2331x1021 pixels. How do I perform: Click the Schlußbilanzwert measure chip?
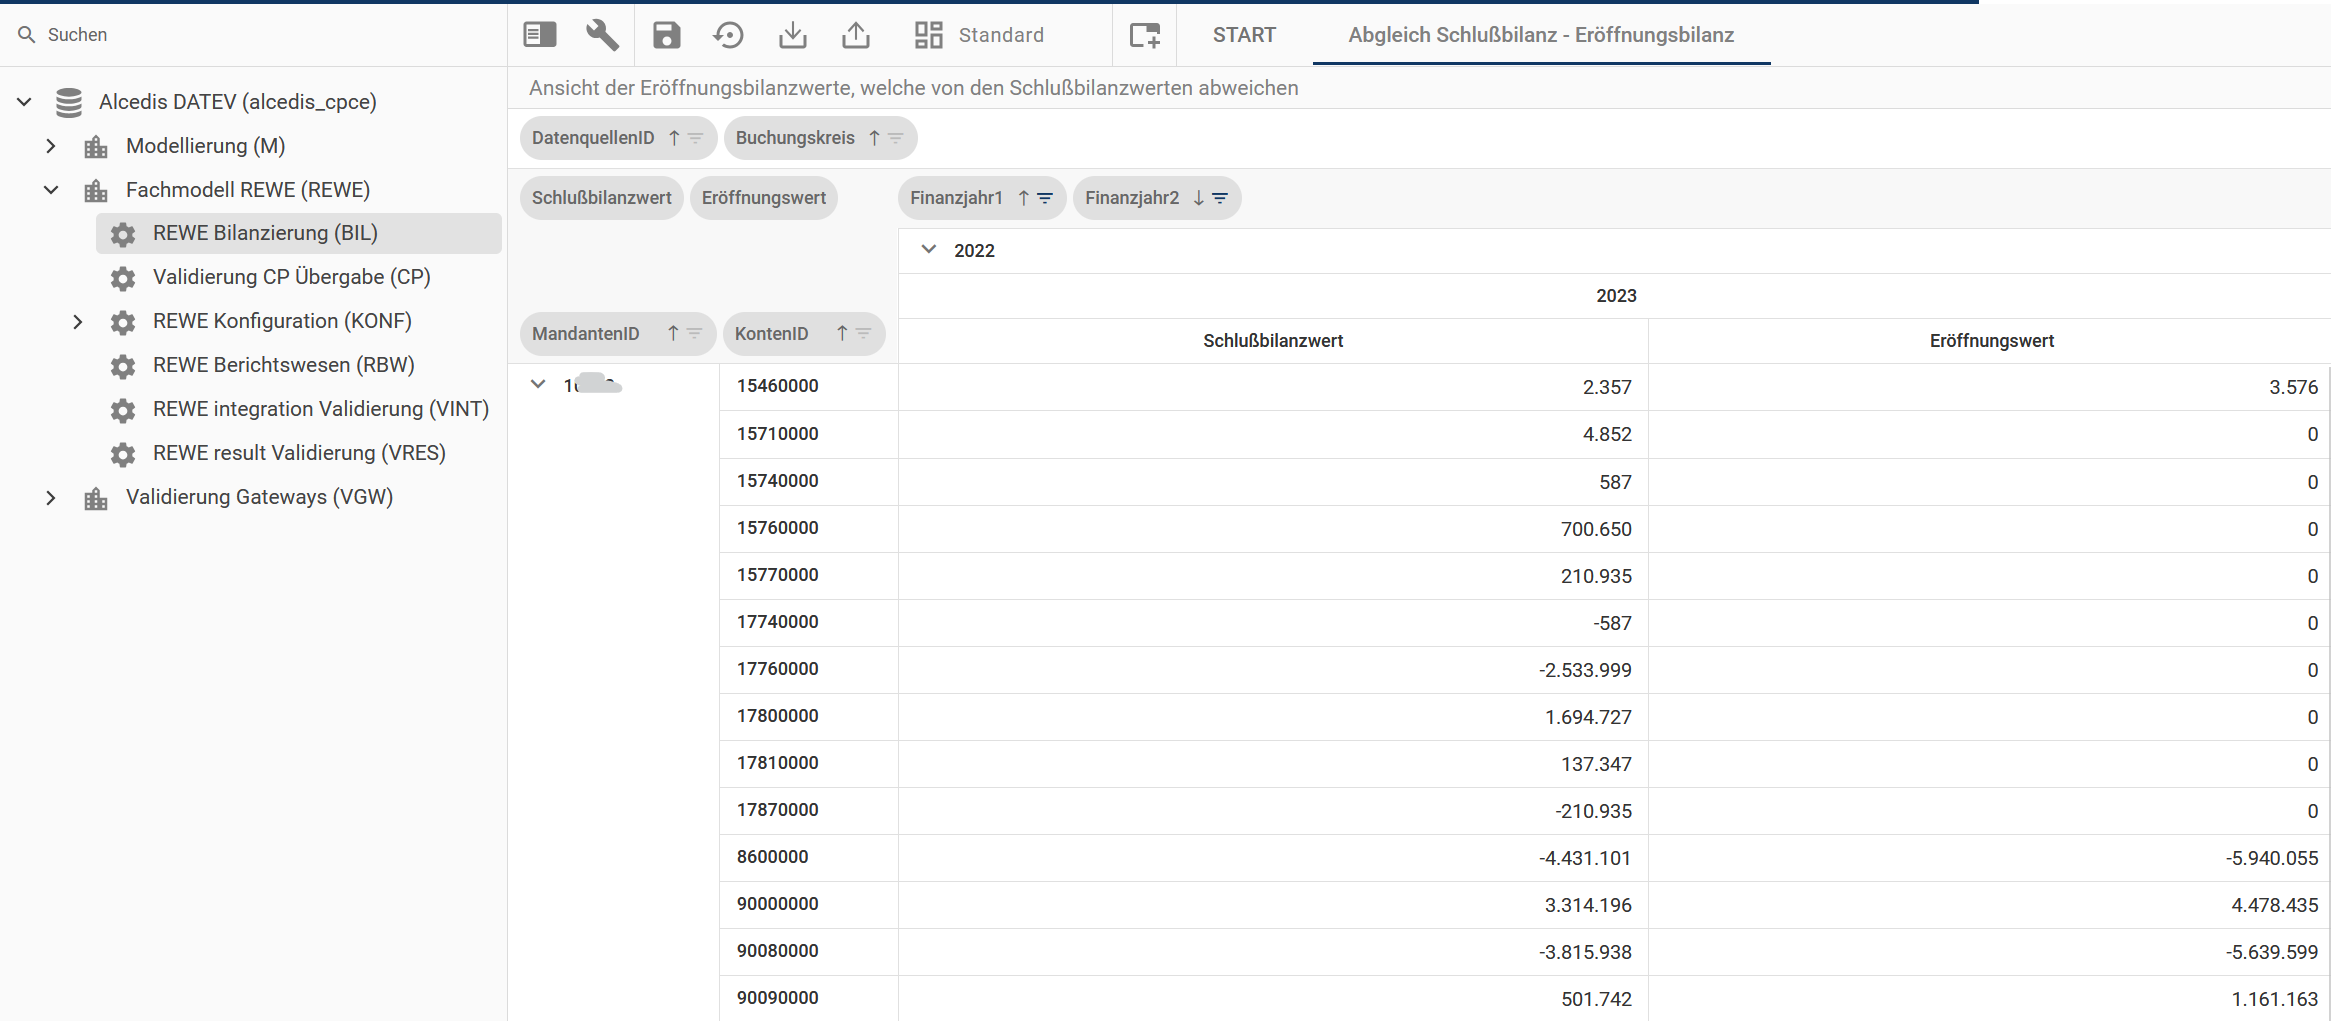pos(602,198)
